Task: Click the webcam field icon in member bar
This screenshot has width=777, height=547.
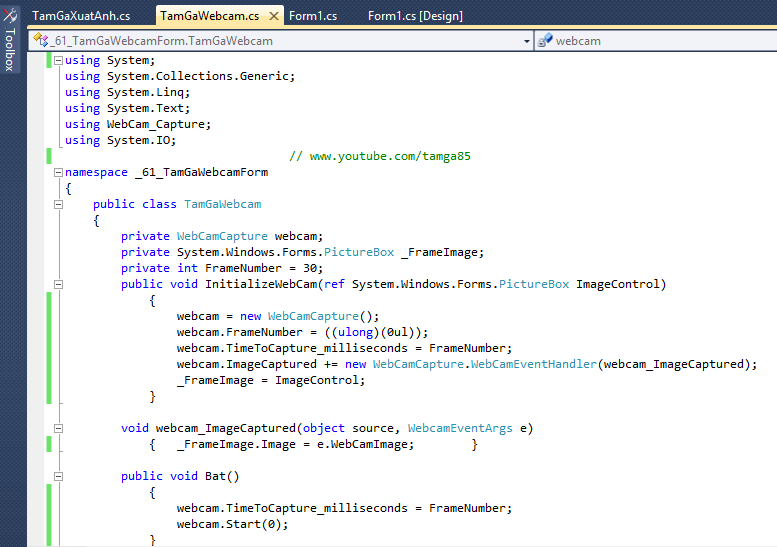Action: [545, 40]
